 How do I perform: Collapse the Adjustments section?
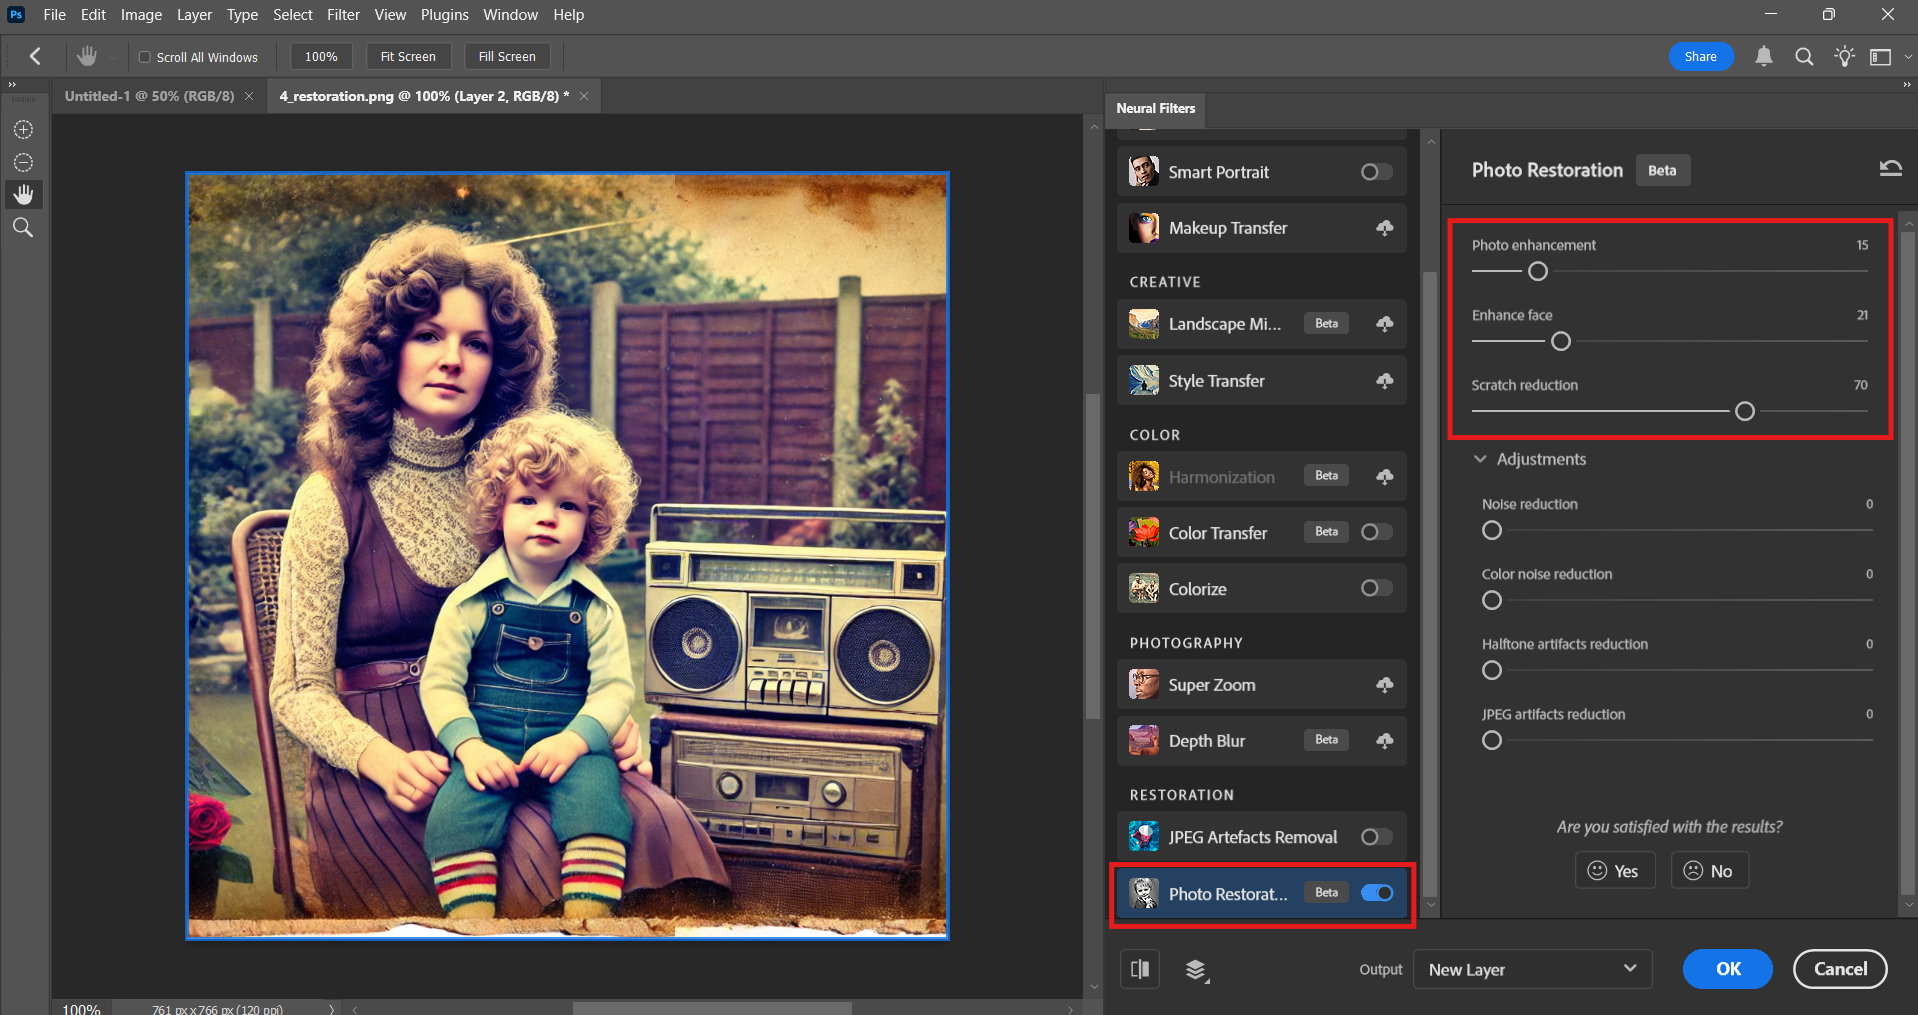click(x=1480, y=459)
